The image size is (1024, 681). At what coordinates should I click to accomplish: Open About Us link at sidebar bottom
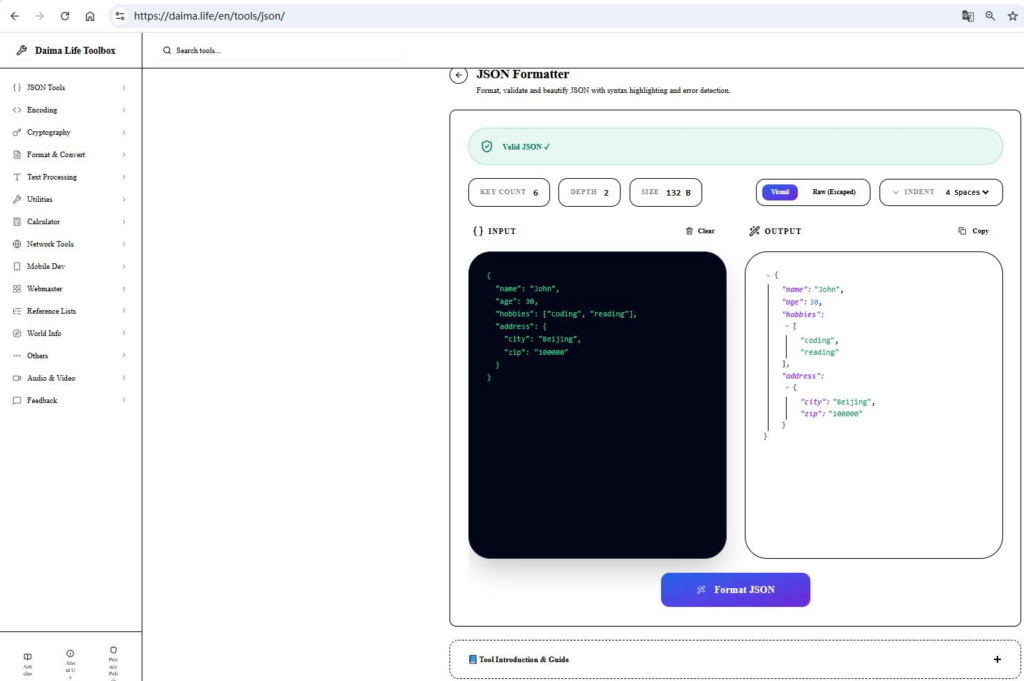point(70,664)
